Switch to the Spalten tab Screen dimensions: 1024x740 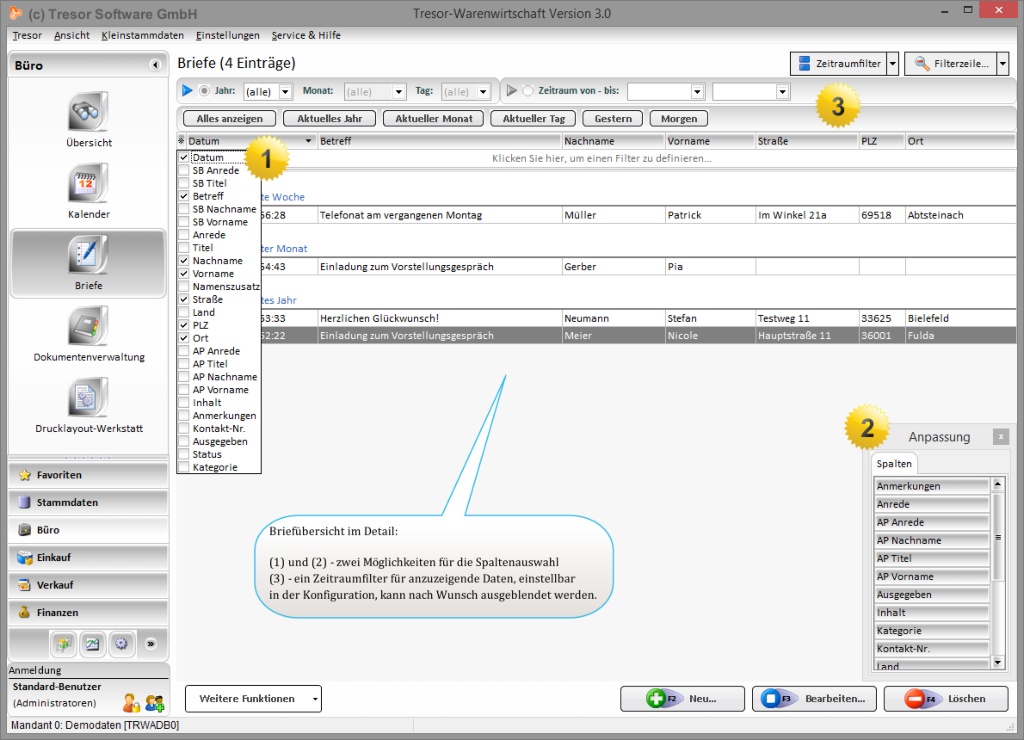click(x=893, y=465)
